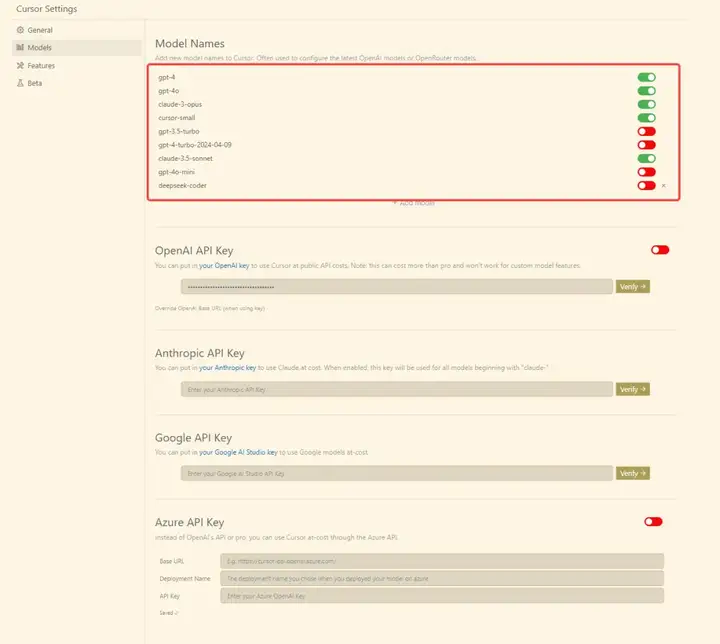Click the Features tools icon
Image resolution: width=720 pixels, height=644 pixels.
(20, 66)
